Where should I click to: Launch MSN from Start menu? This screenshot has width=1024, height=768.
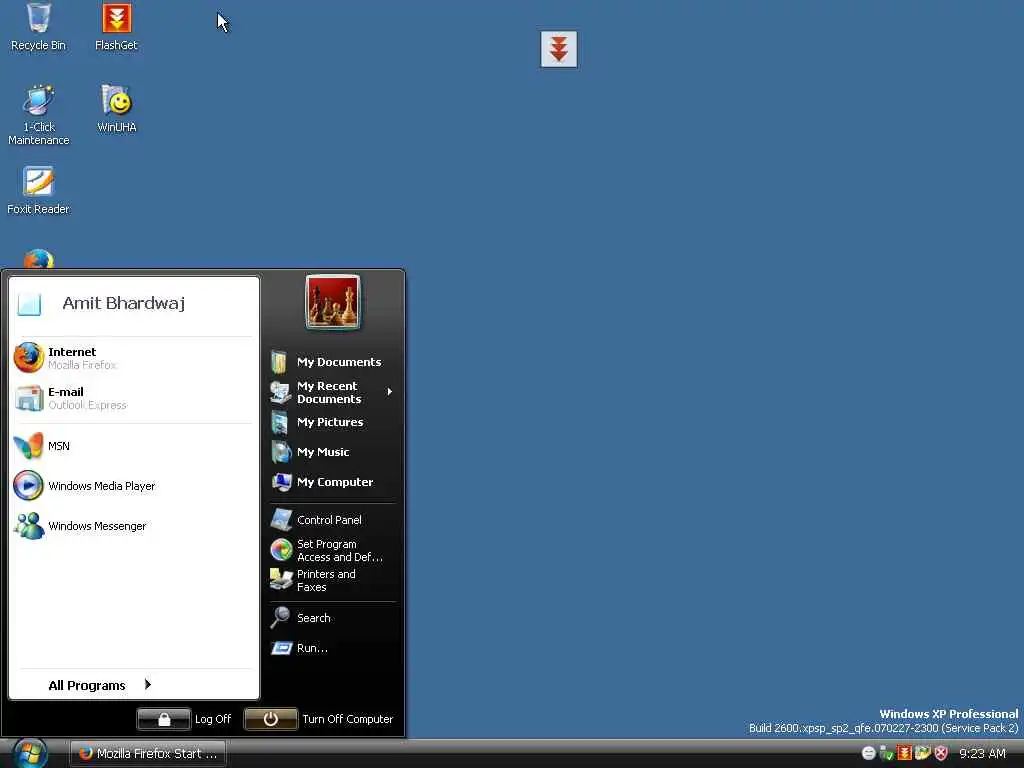(133, 446)
